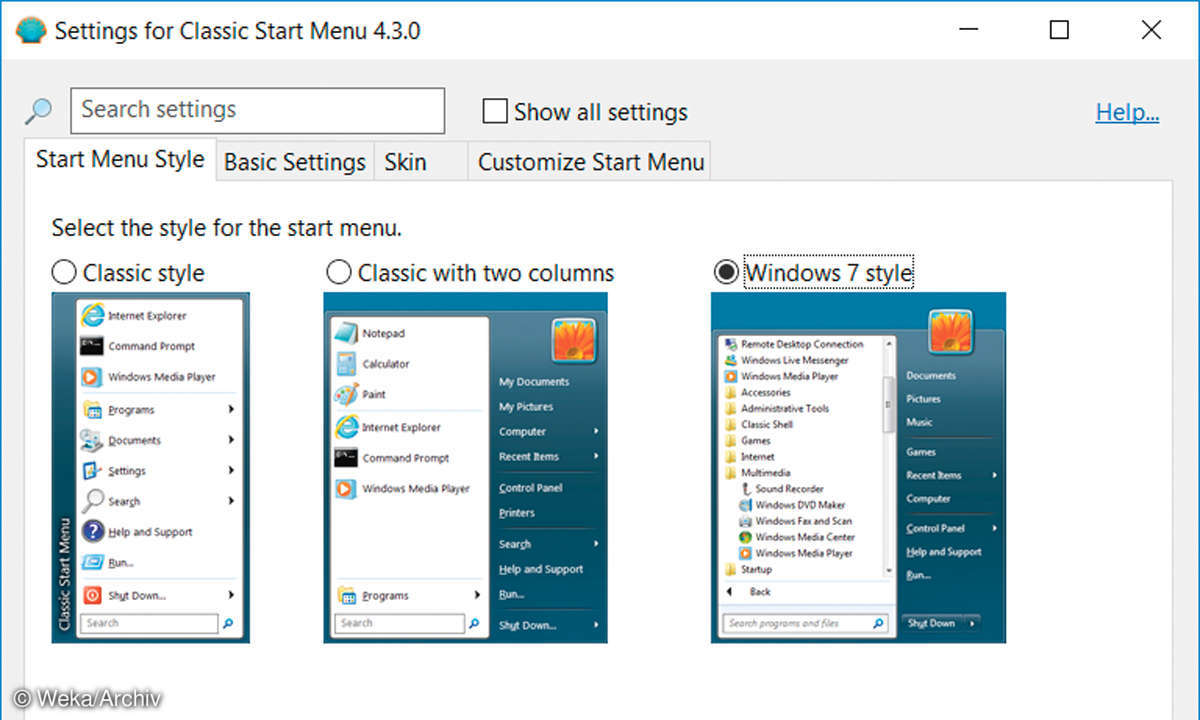Click the 'Select the style for the start menu.' label
Screen dimensions: 1200x720
tap(227, 228)
